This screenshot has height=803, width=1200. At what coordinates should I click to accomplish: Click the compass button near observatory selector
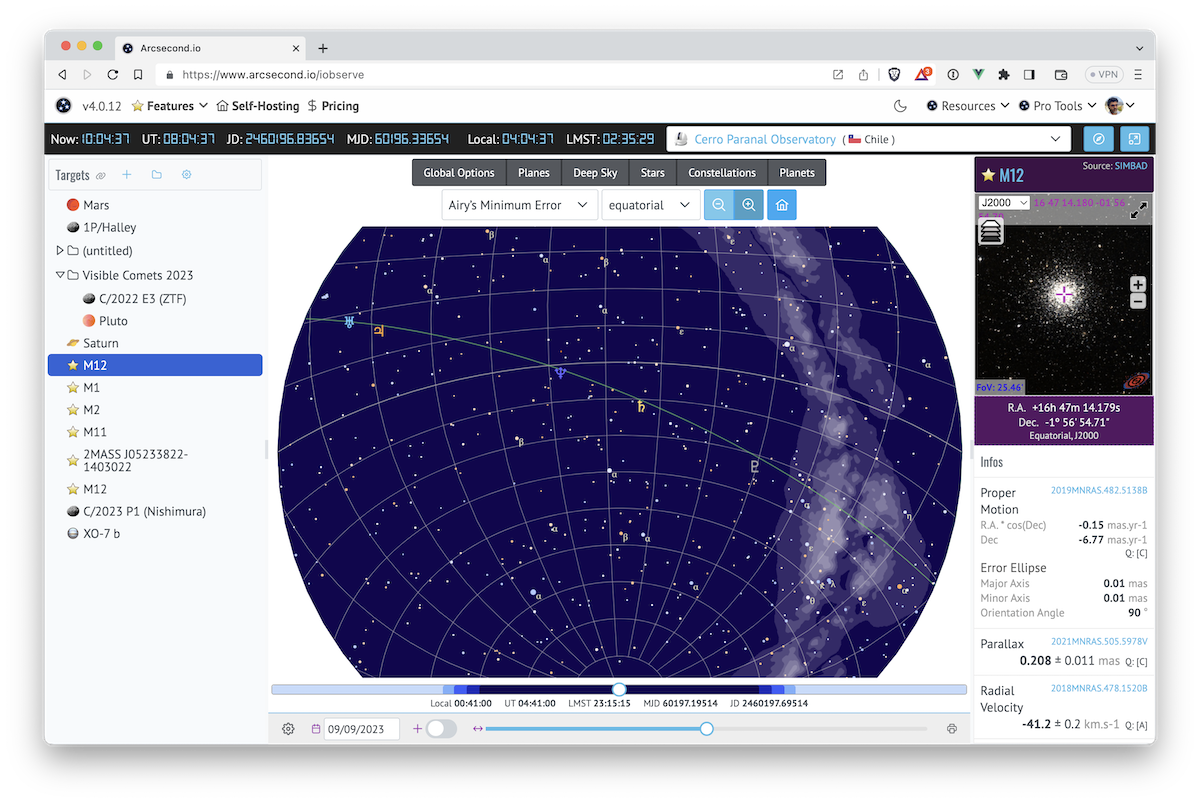coord(1098,139)
